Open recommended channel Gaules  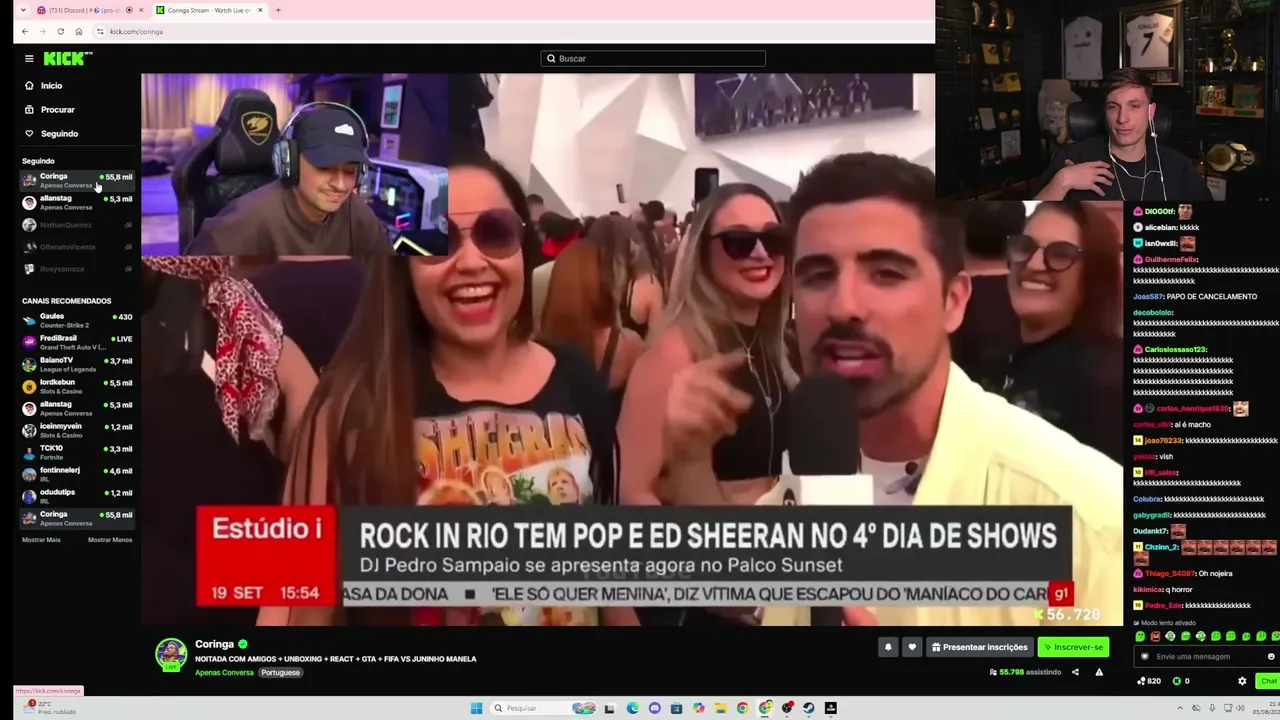tap(78, 320)
